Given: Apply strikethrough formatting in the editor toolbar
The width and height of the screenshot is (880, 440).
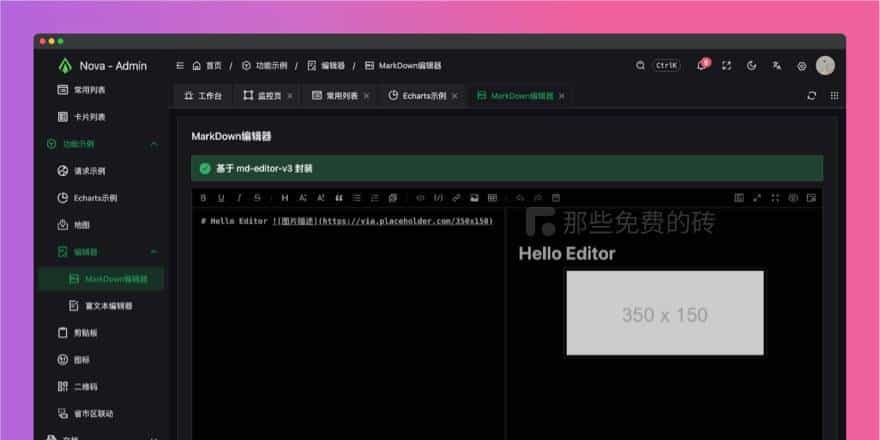Looking at the screenshot, I should click(257, 198).
